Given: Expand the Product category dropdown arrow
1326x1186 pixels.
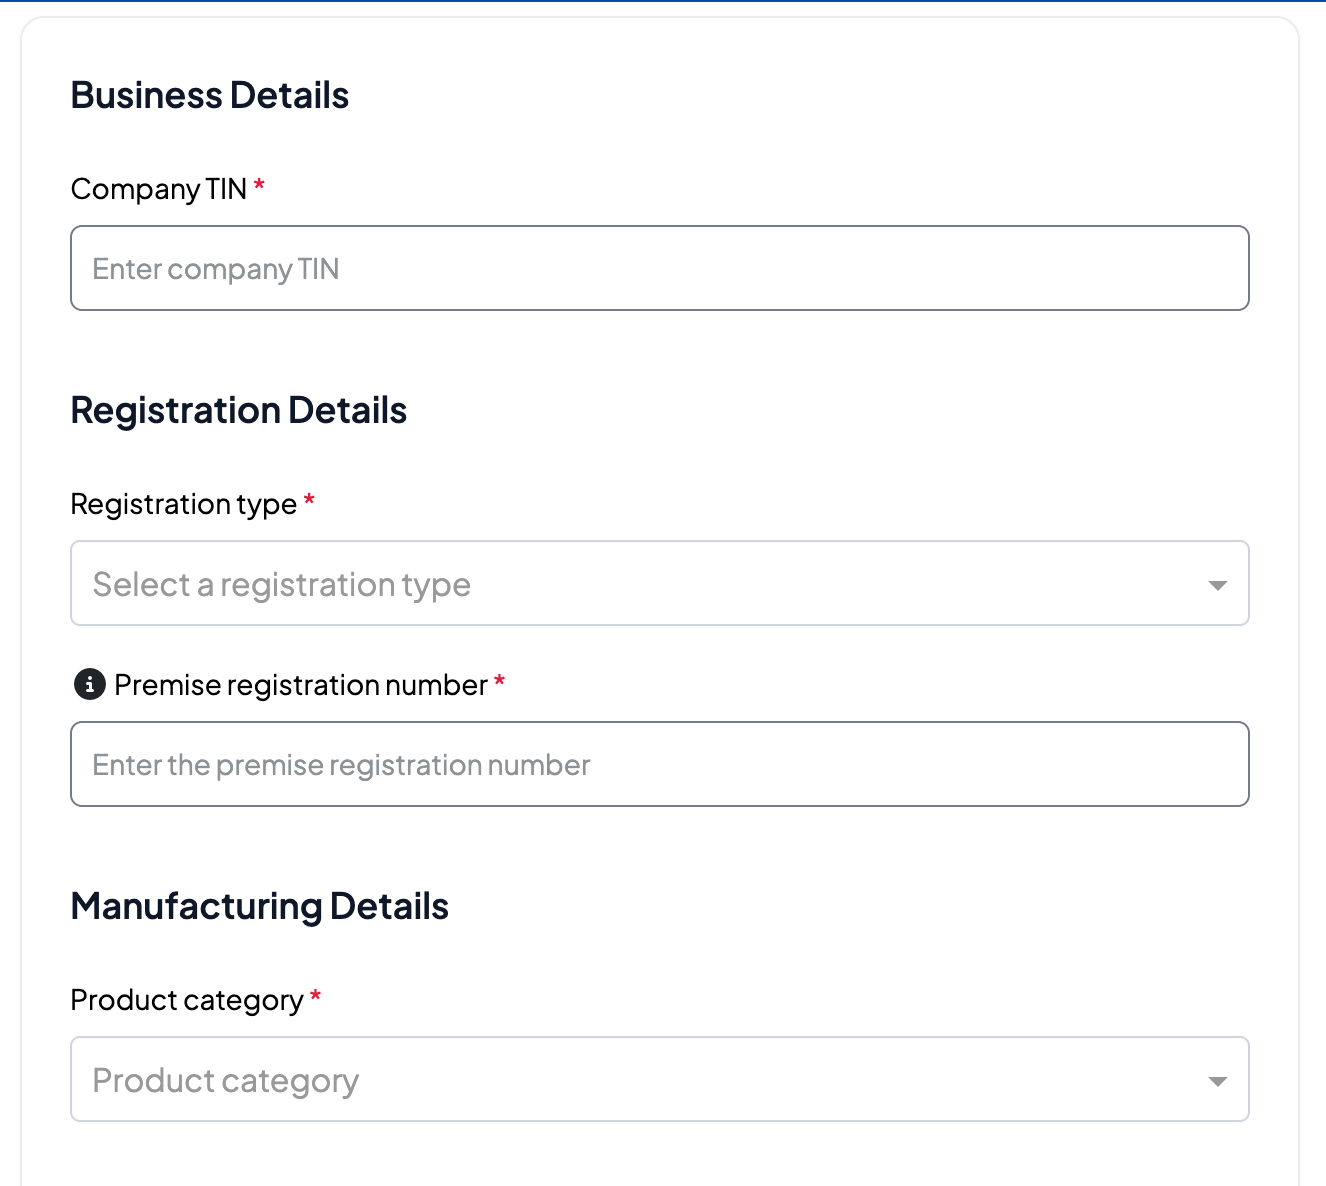Looking at the screenshot, I should [x=1217, y=1081].
